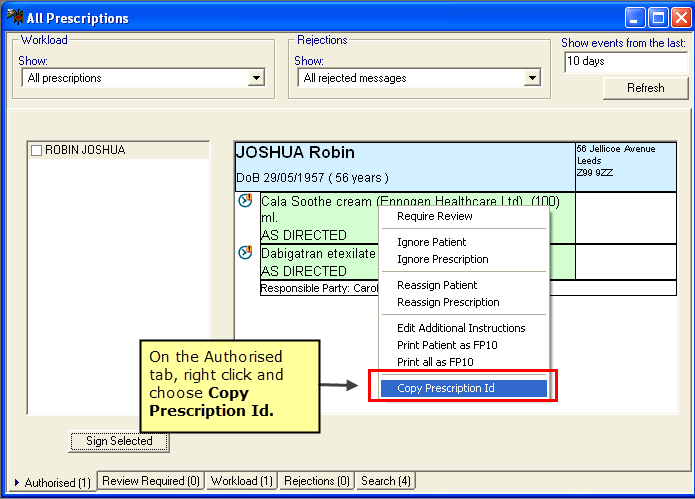Maximize the All Prescriptions window
The image size is (695, 499).
pyautogui.click(x=658, y=17)
